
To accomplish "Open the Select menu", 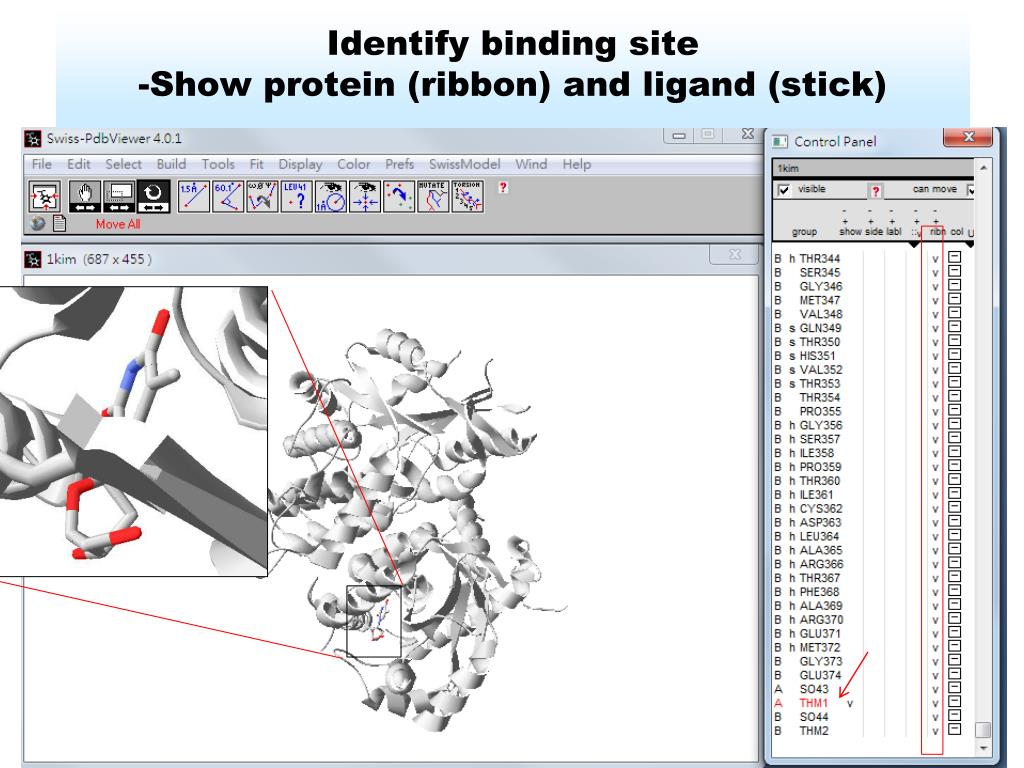I will 123,164.
